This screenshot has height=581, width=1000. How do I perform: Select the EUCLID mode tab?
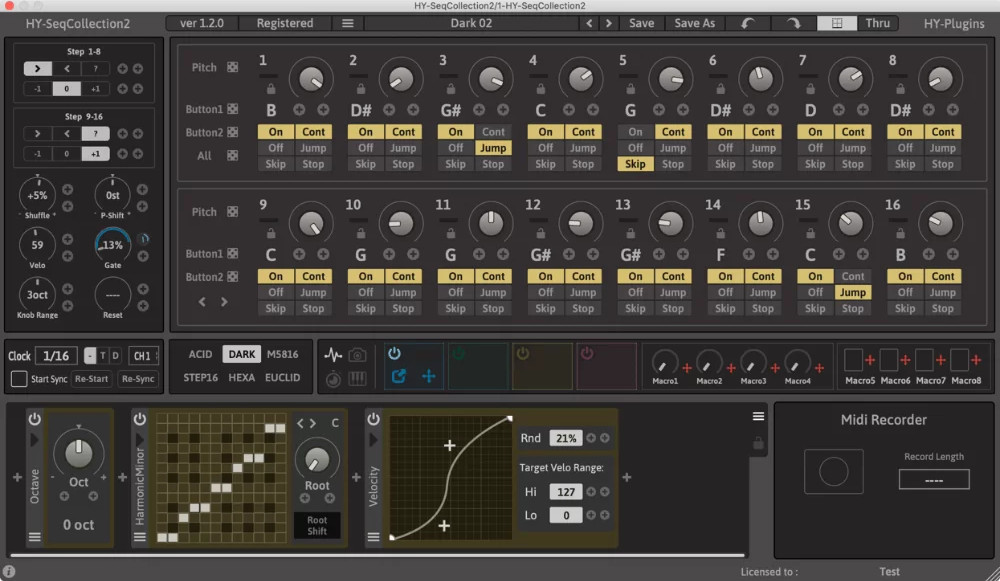[x=282, y=377]
